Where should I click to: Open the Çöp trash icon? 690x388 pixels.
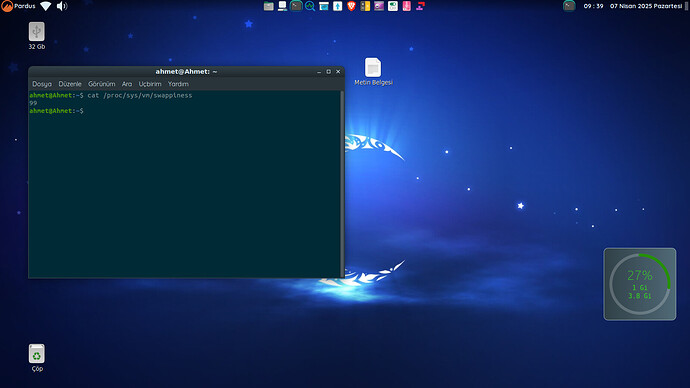tap(37, 358)
